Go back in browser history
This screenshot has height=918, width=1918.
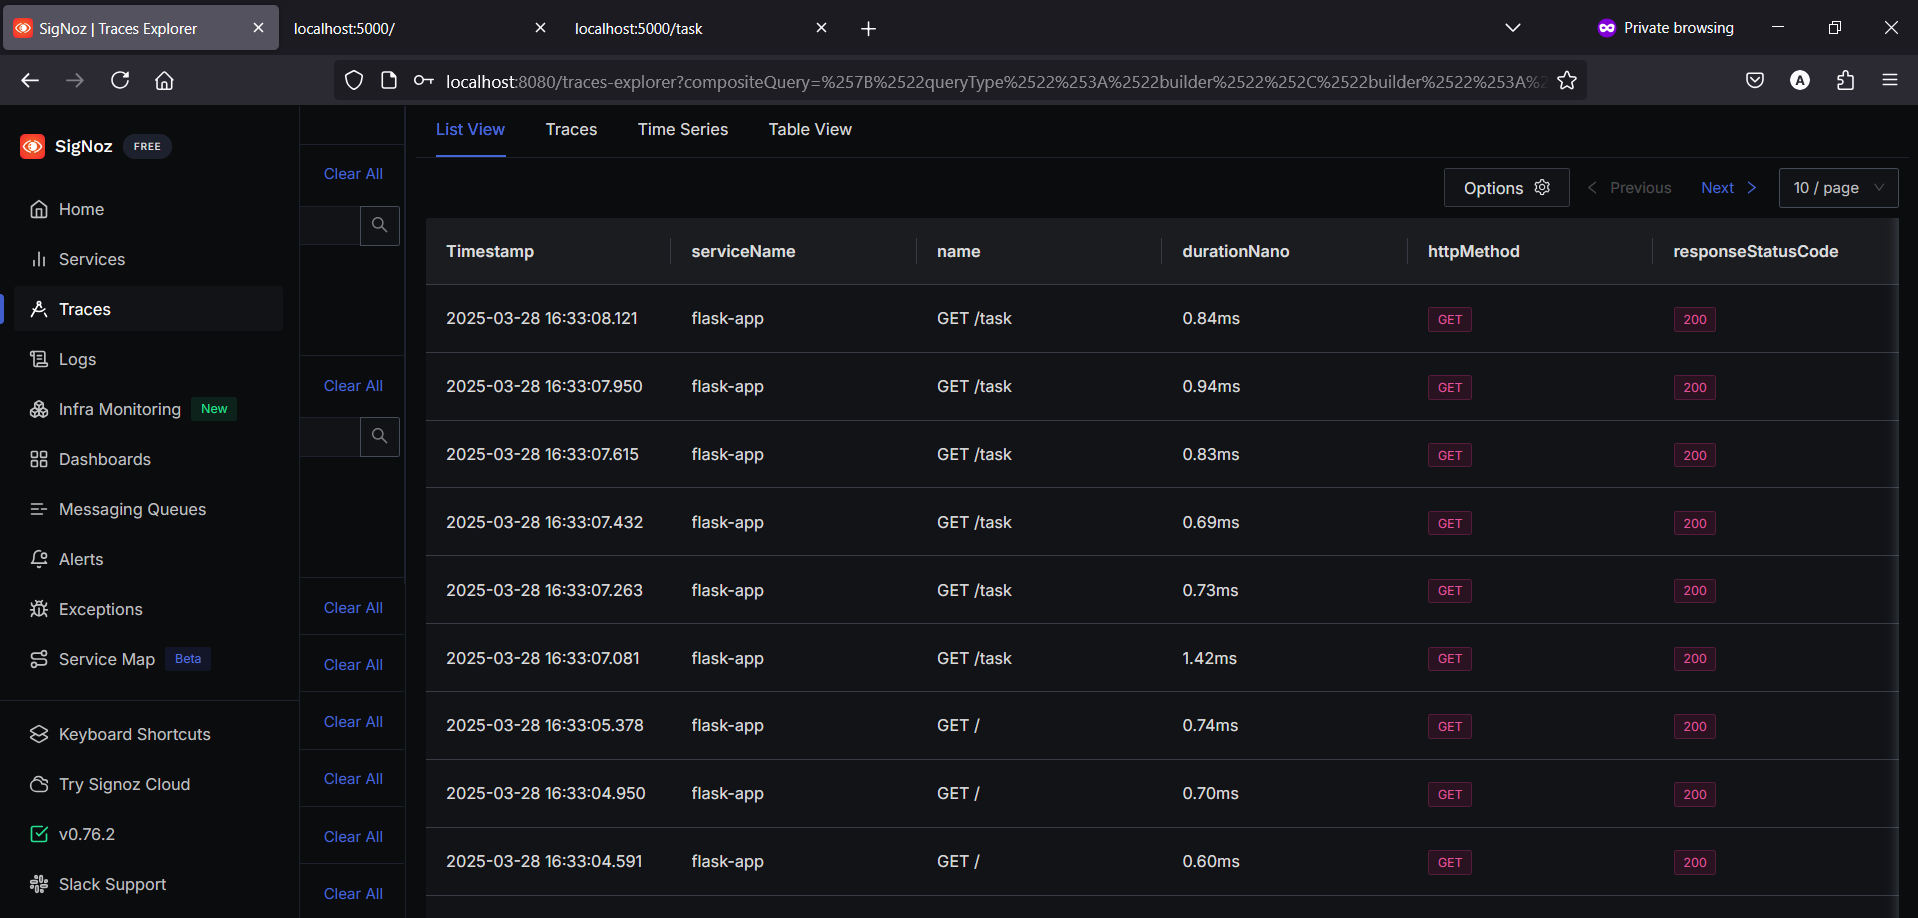[x=30, y=80]
